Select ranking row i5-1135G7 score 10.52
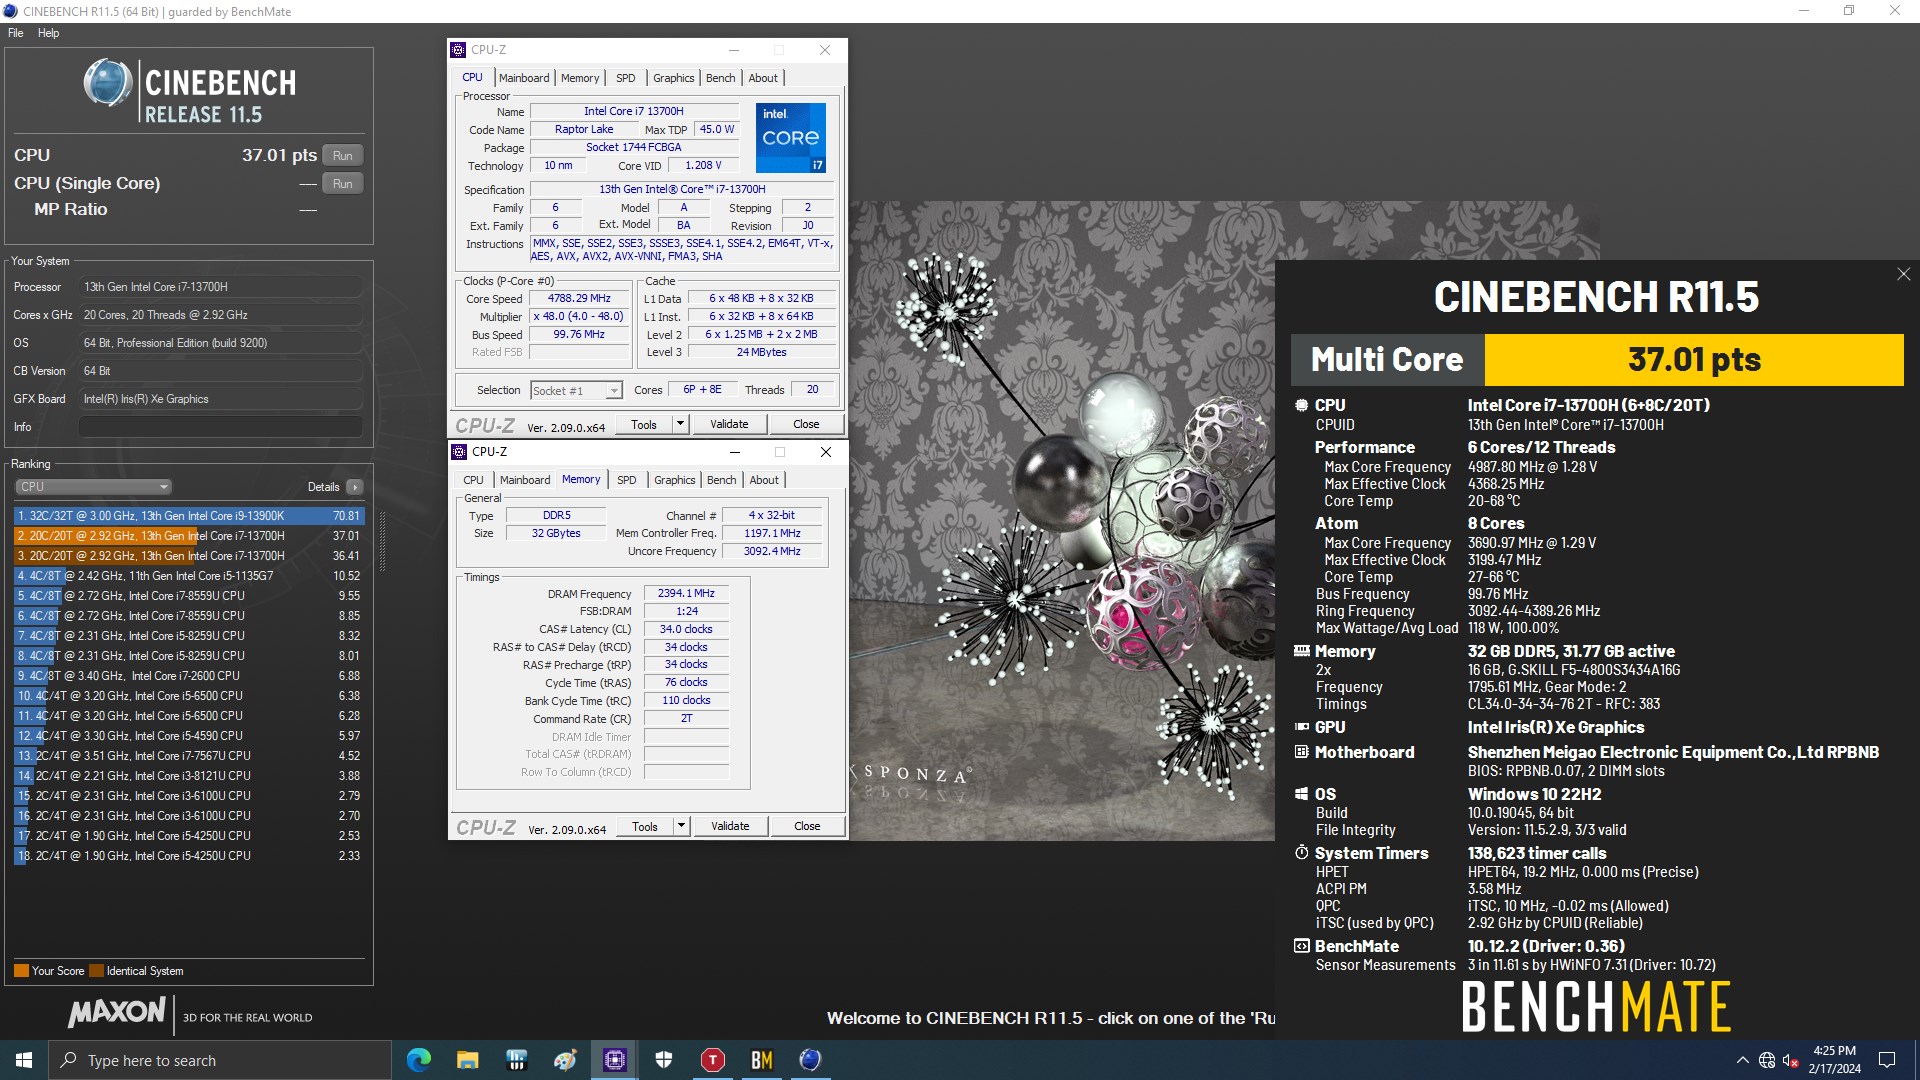1920x1080 pixels. pyautogui.click(x=189, y=576)
